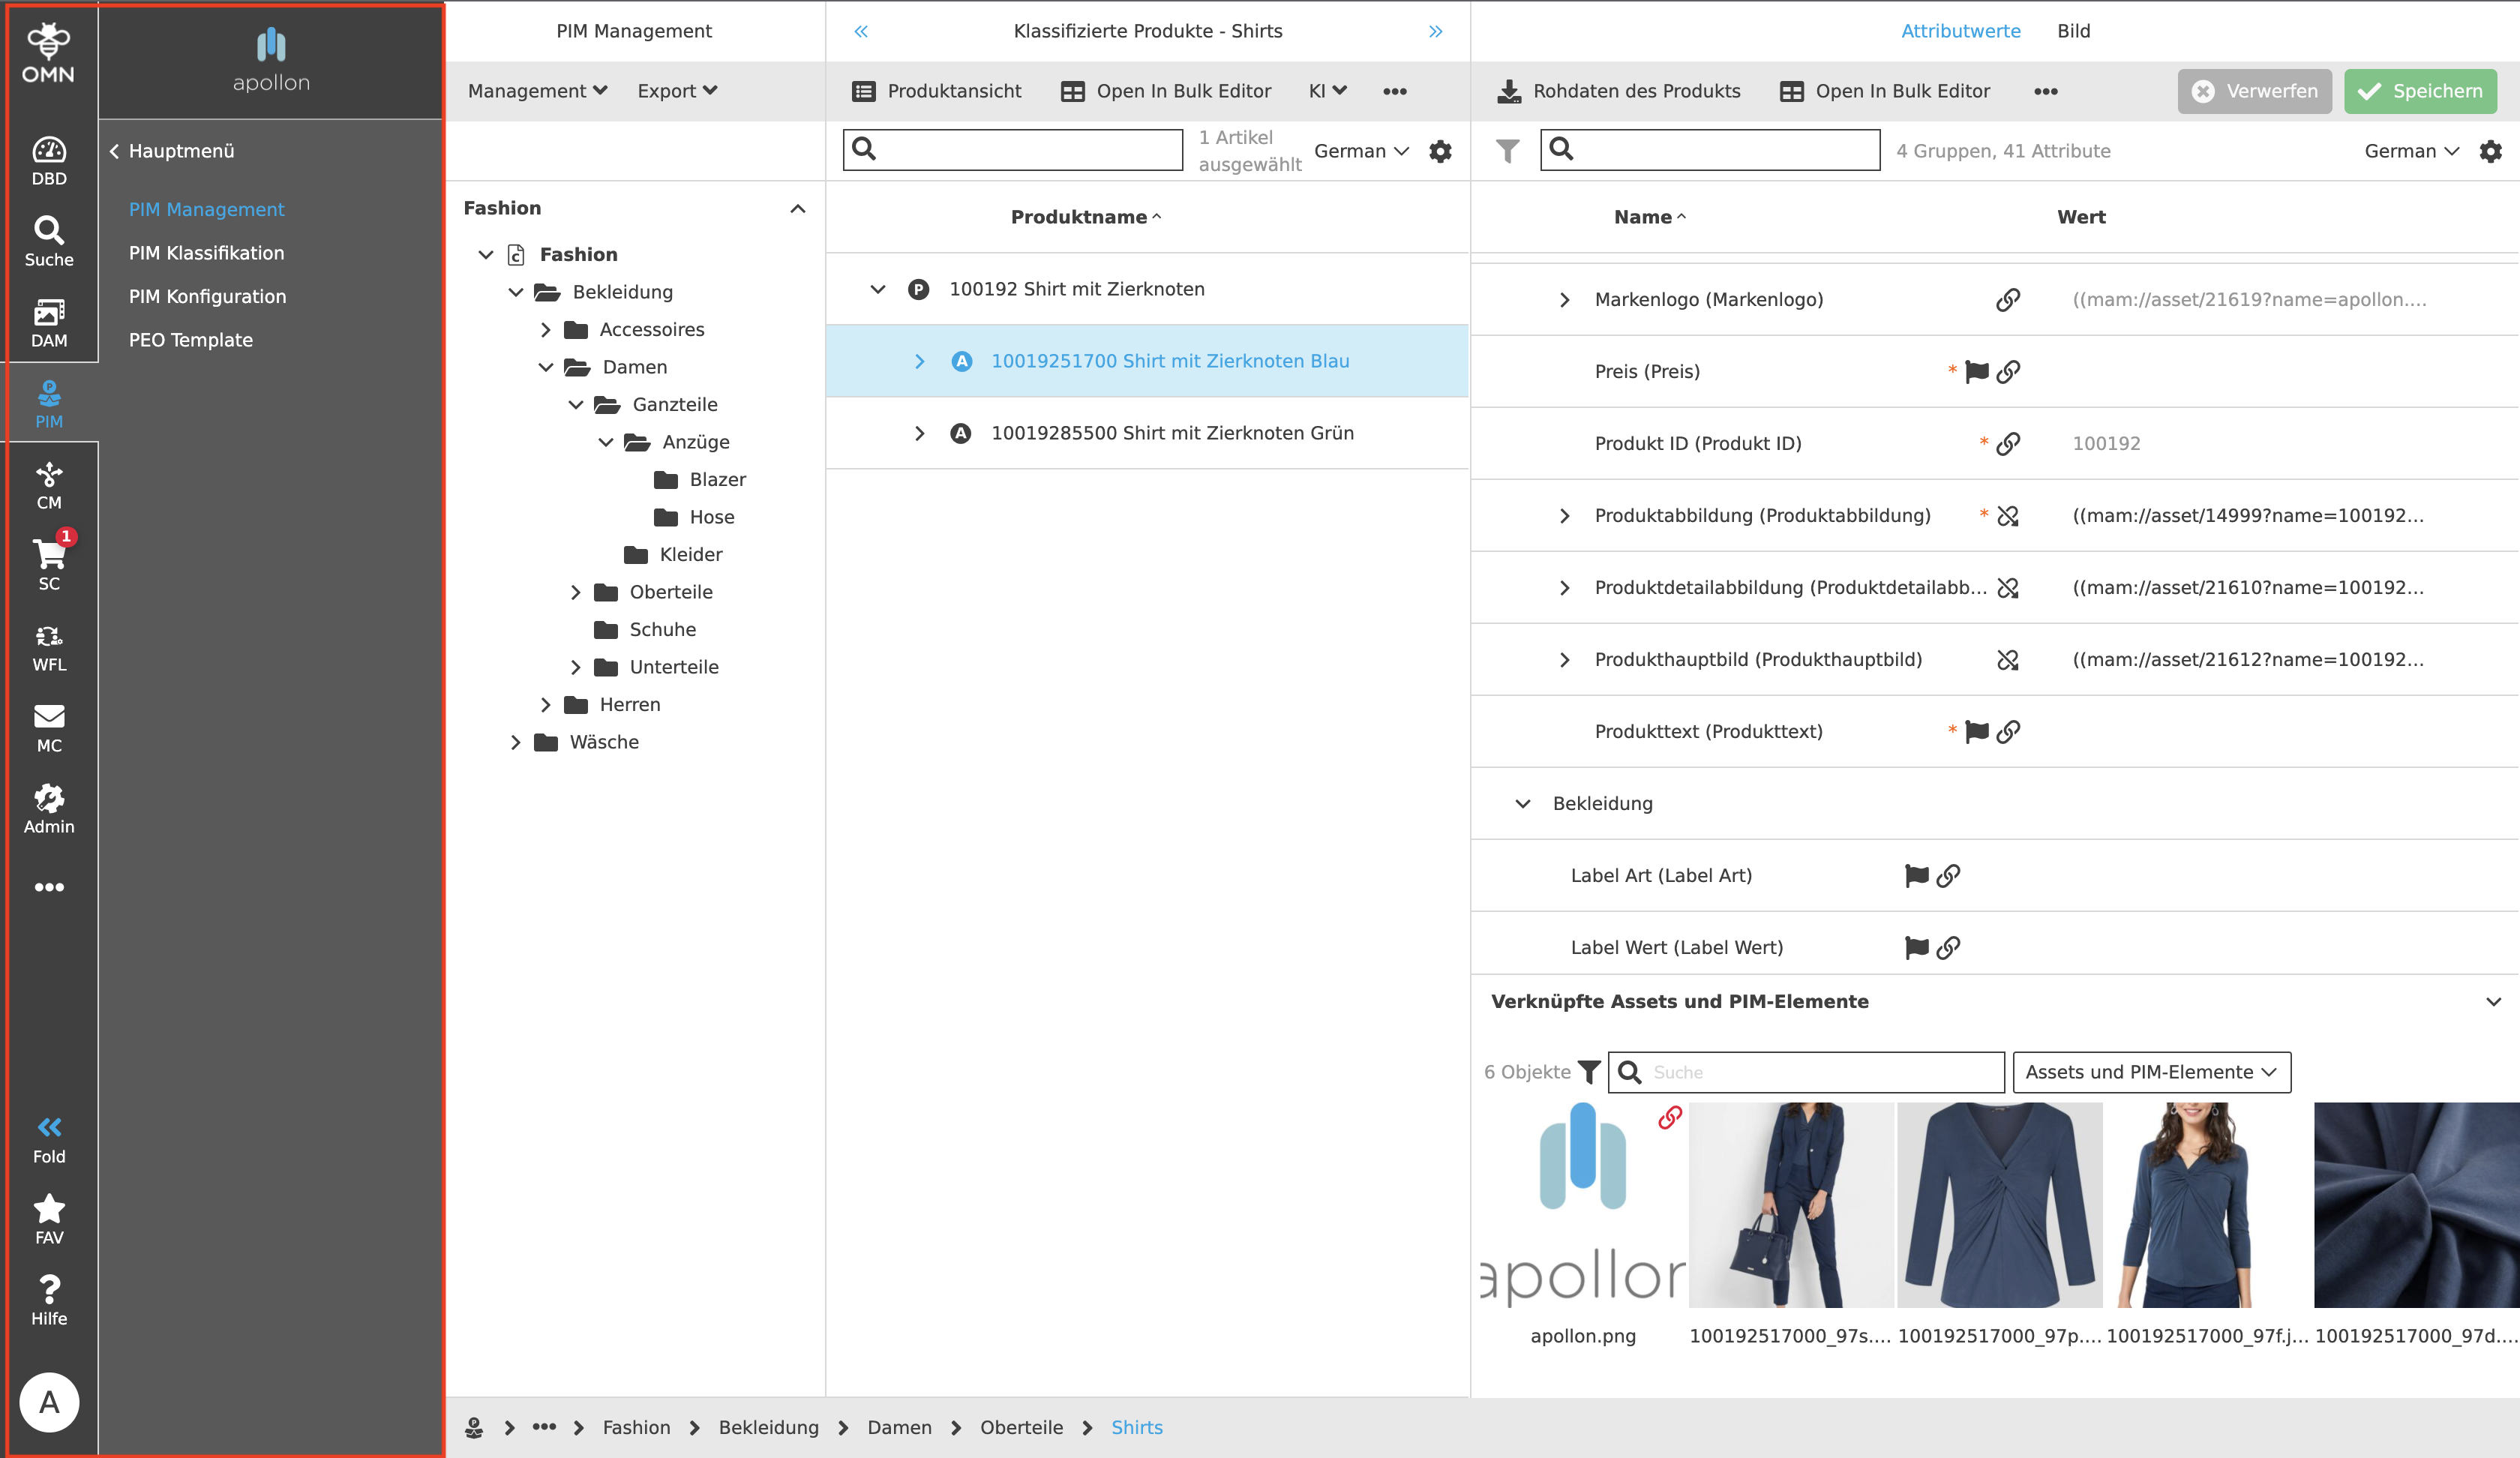Click the filter funnel in attributes panel
This screenshot has height=1458, width=2520.
[1507, 151]
